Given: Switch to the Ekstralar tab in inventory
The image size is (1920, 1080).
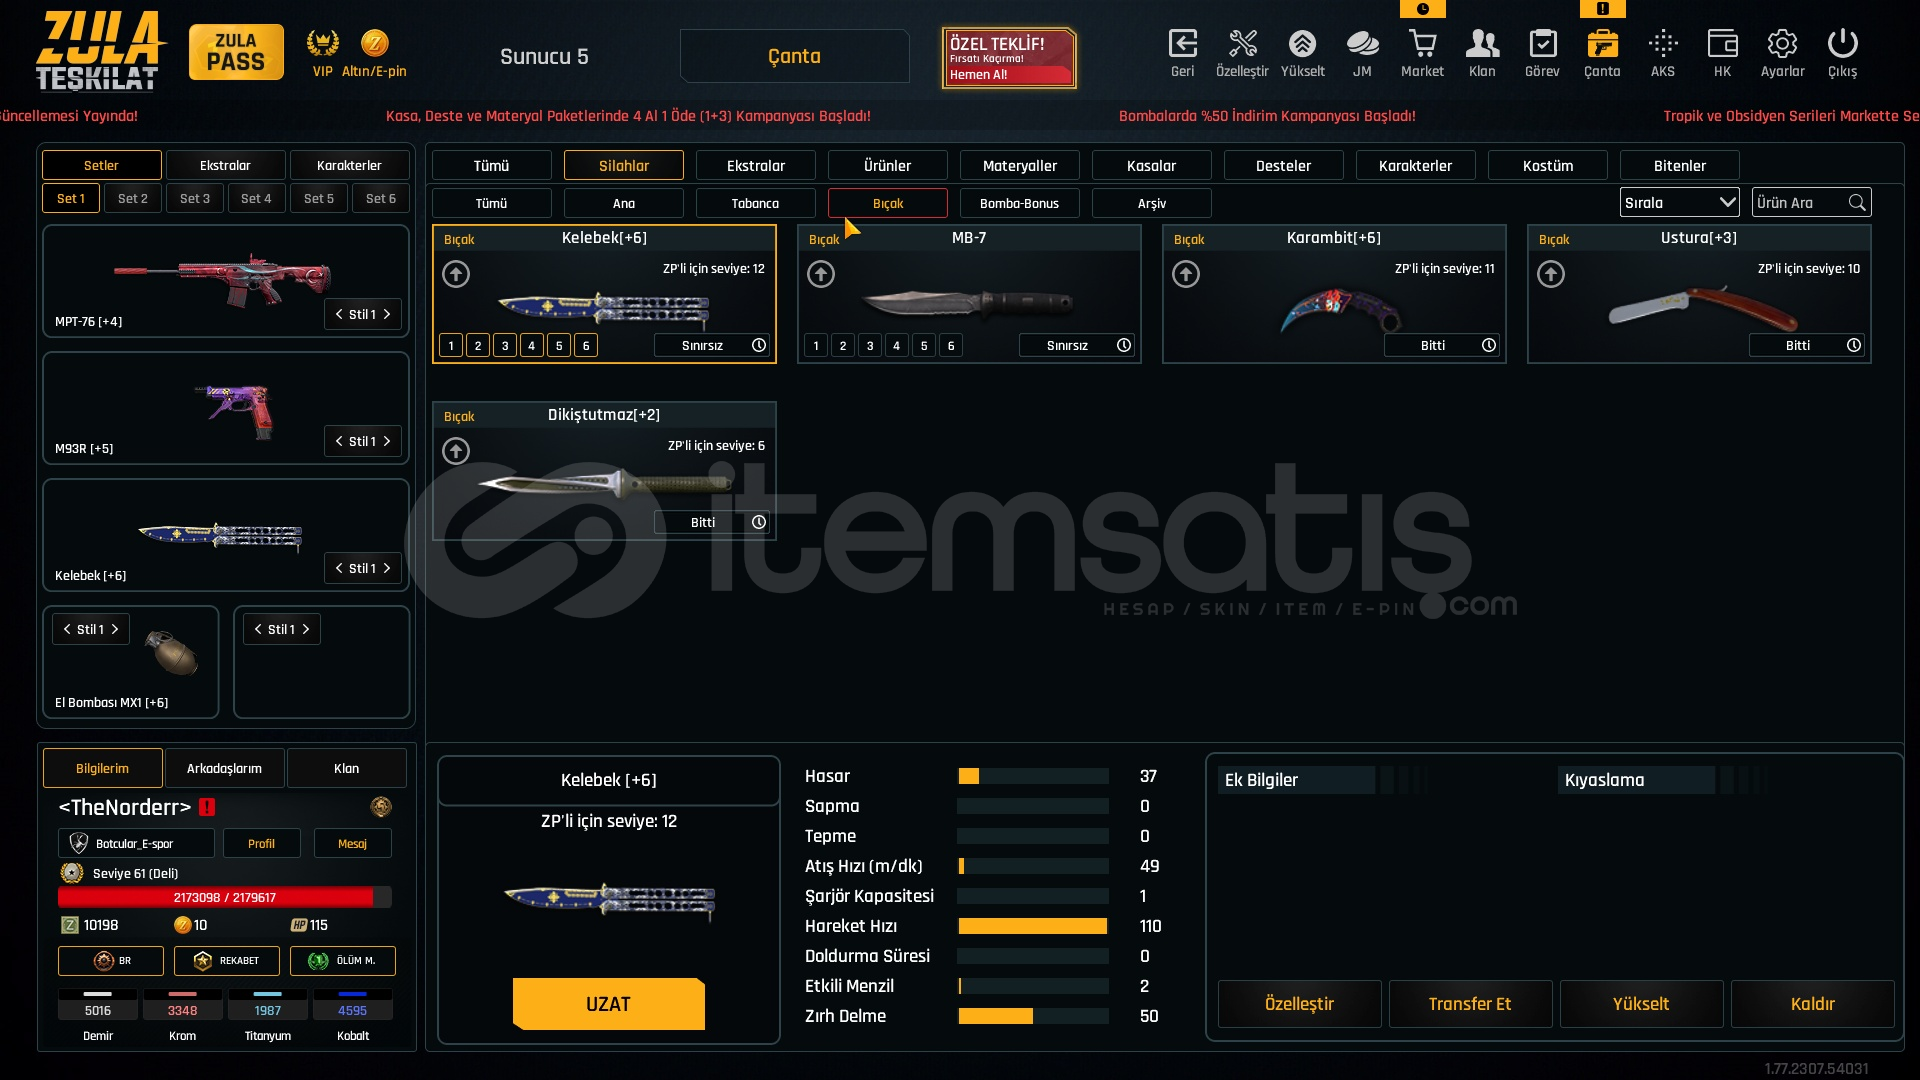Looking at the screenshot, I should [x=755, y=166].
